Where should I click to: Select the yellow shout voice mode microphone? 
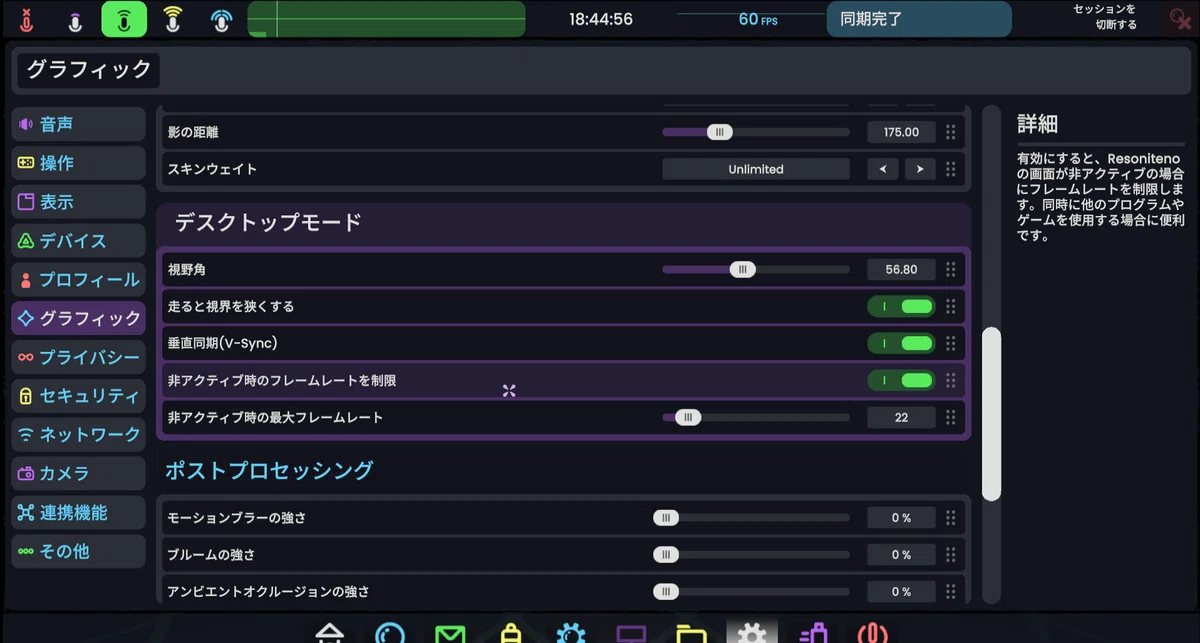tap(173, 19)
